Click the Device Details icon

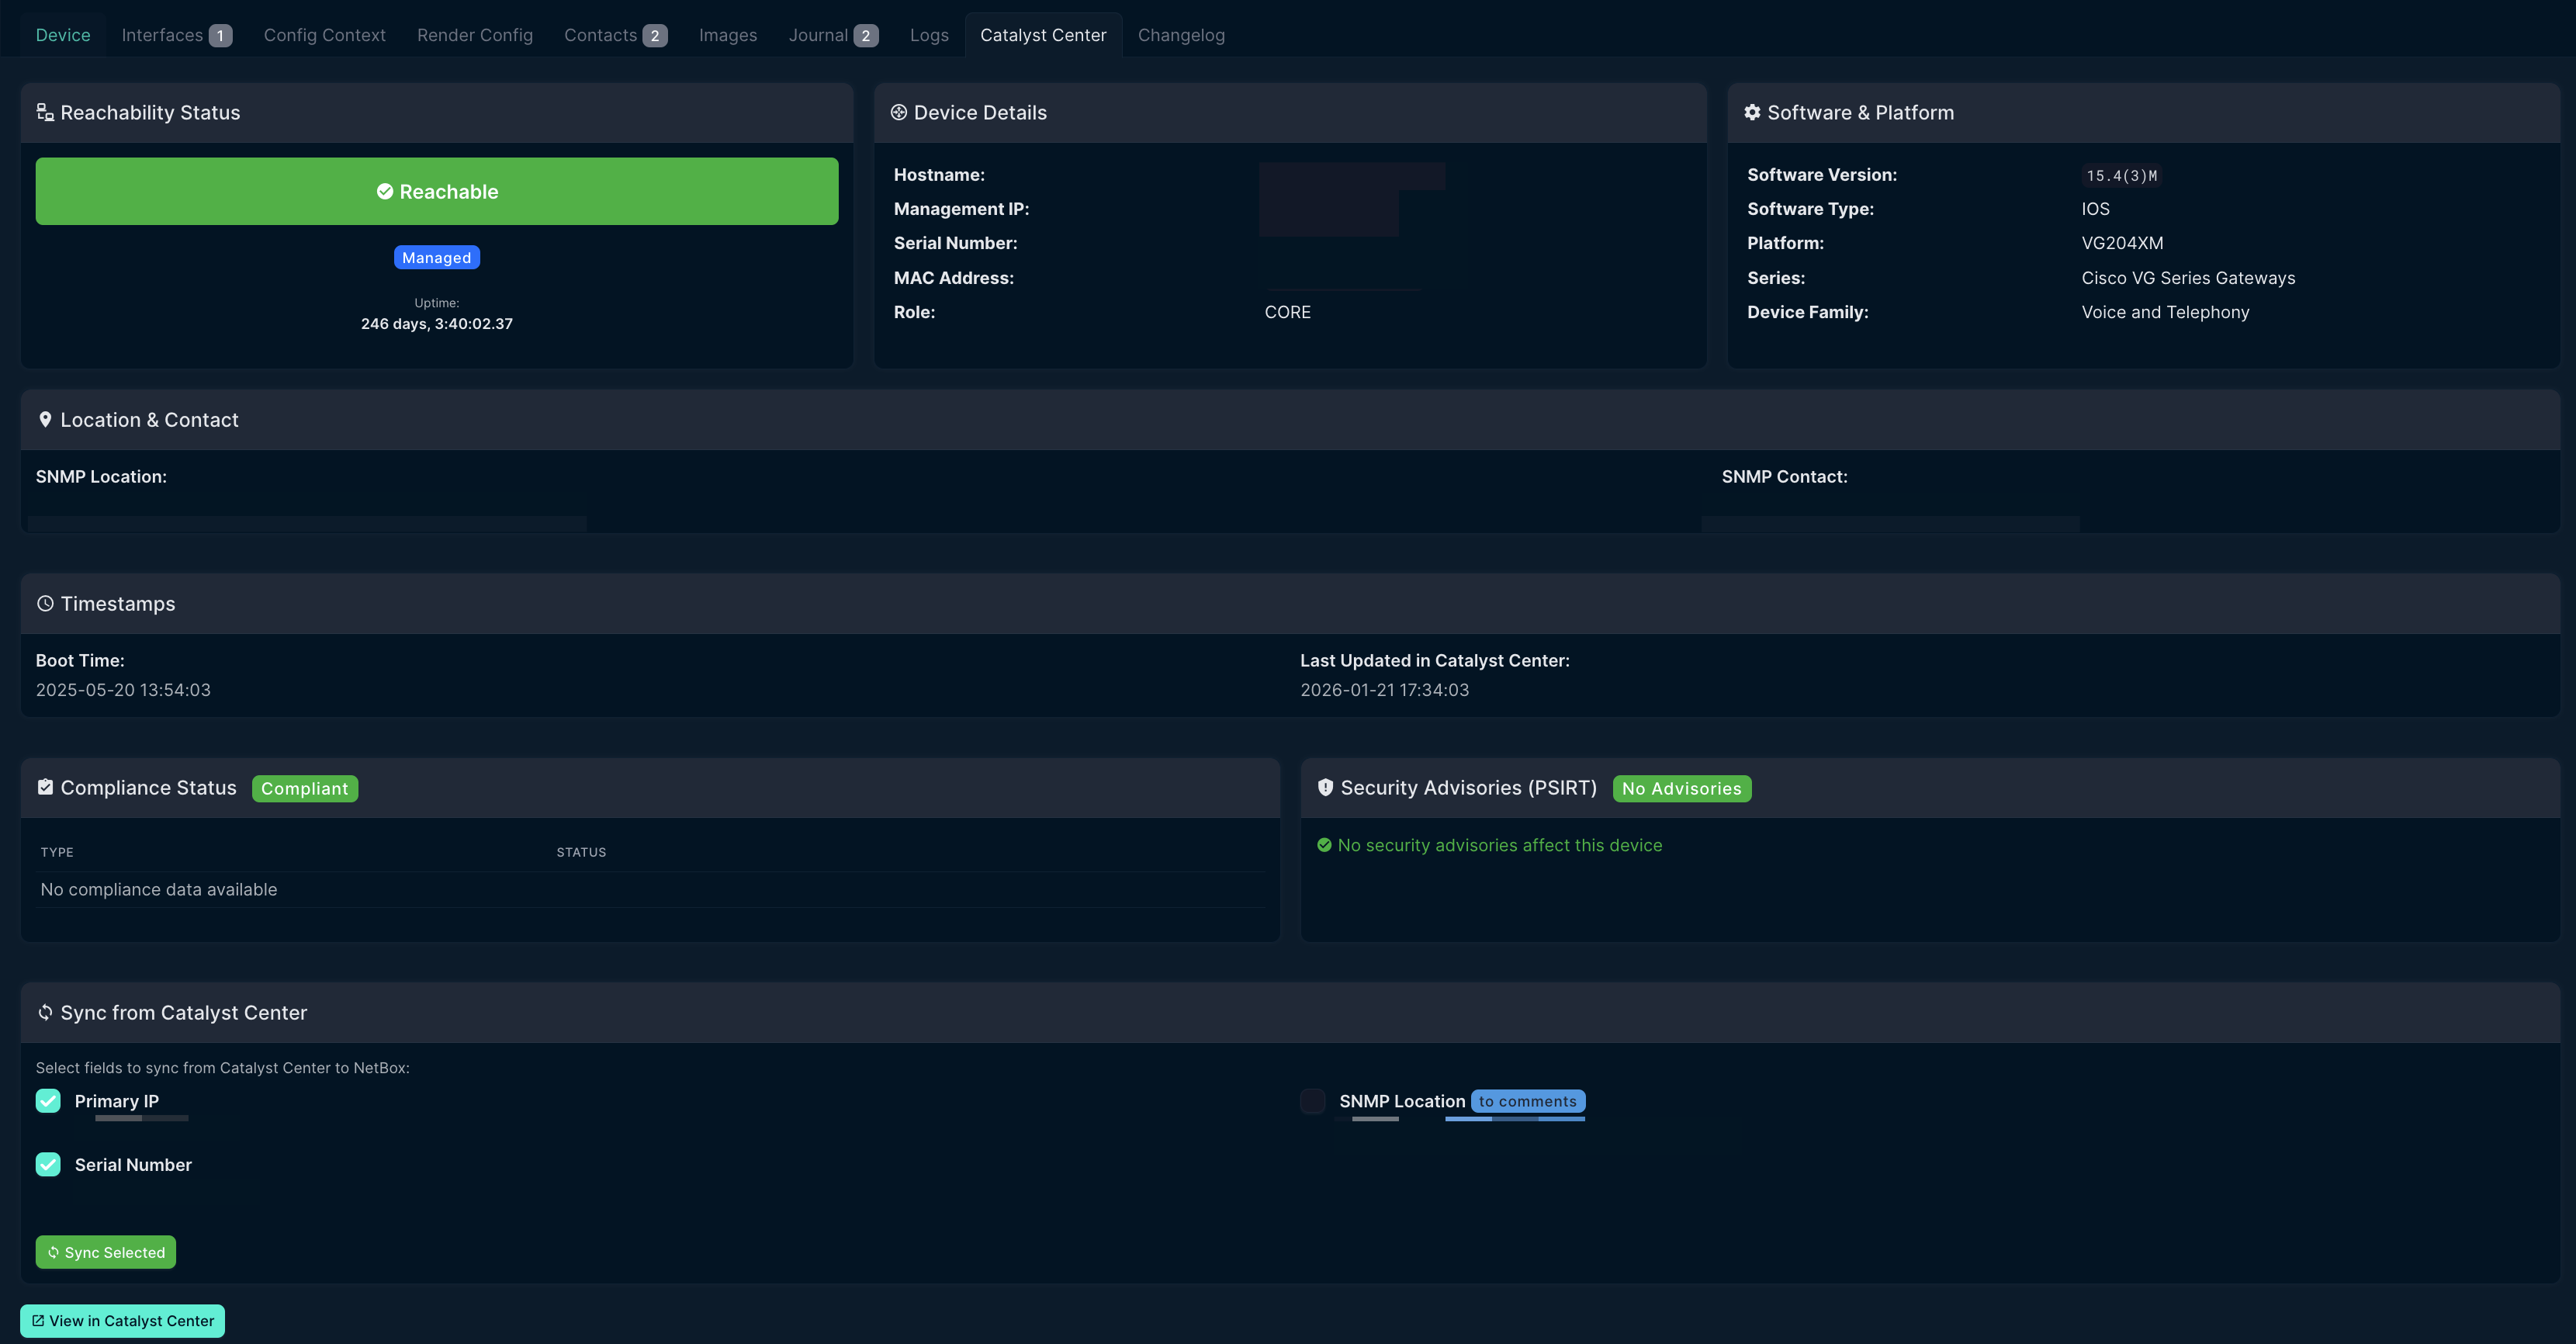pyautogui.click(x=898, y=113)
